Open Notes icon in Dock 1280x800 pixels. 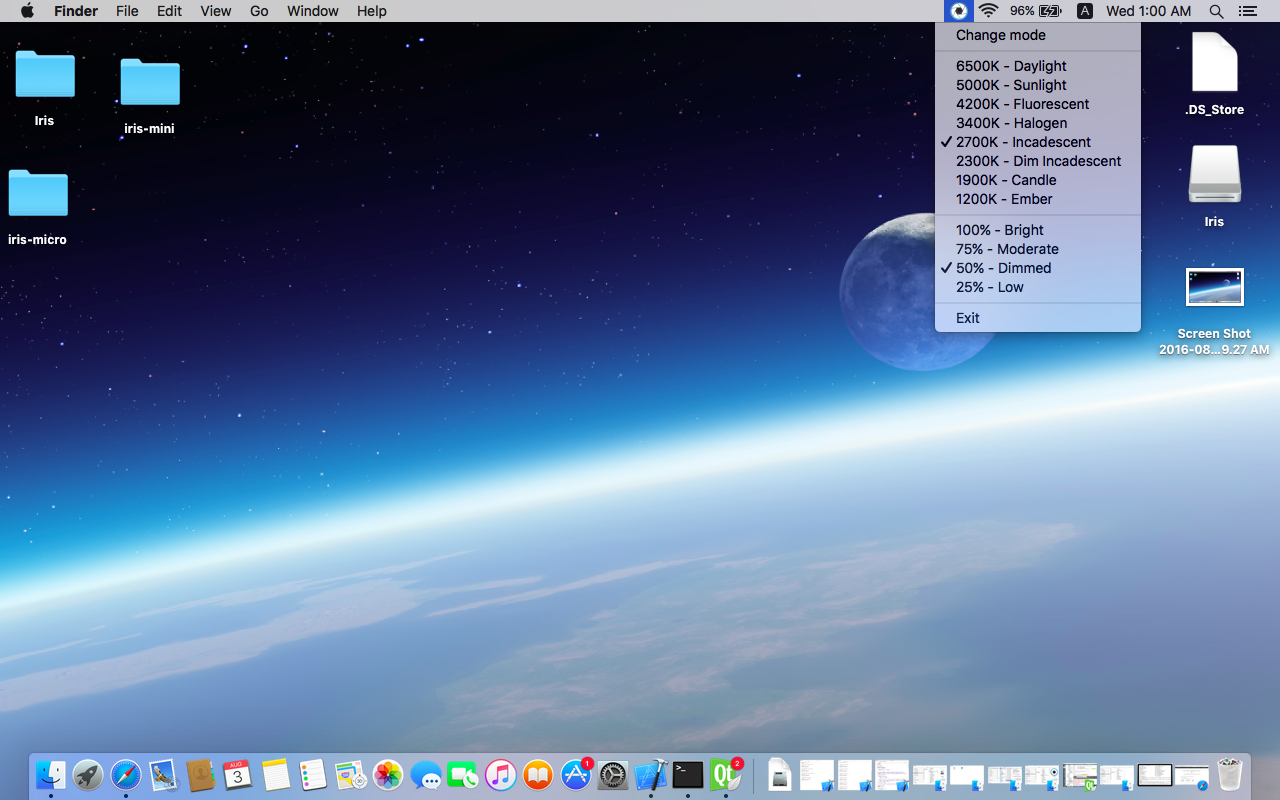(276, 775)
